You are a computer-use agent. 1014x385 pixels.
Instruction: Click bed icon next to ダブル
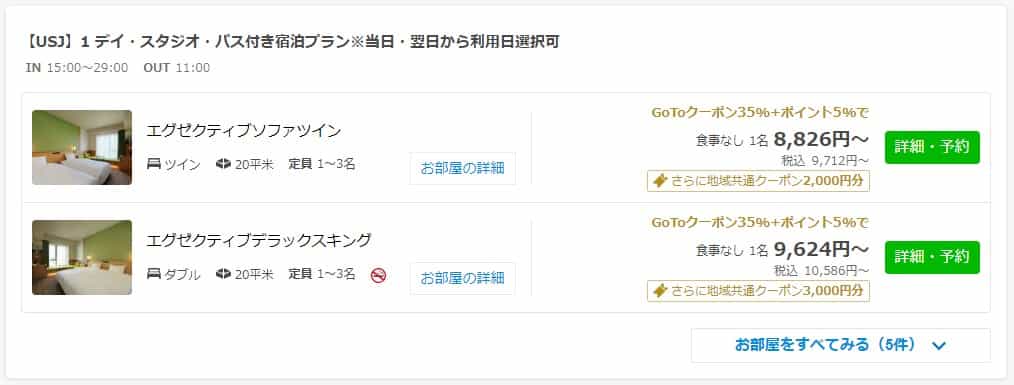(x=154, y=274)
